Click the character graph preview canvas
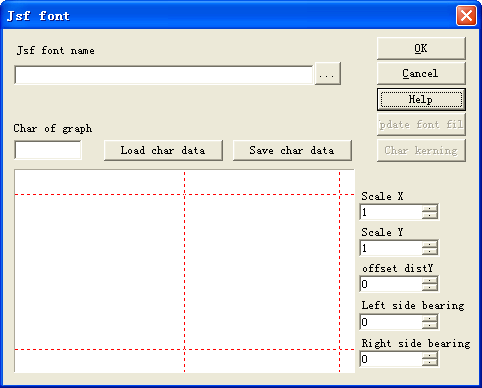 184,271
